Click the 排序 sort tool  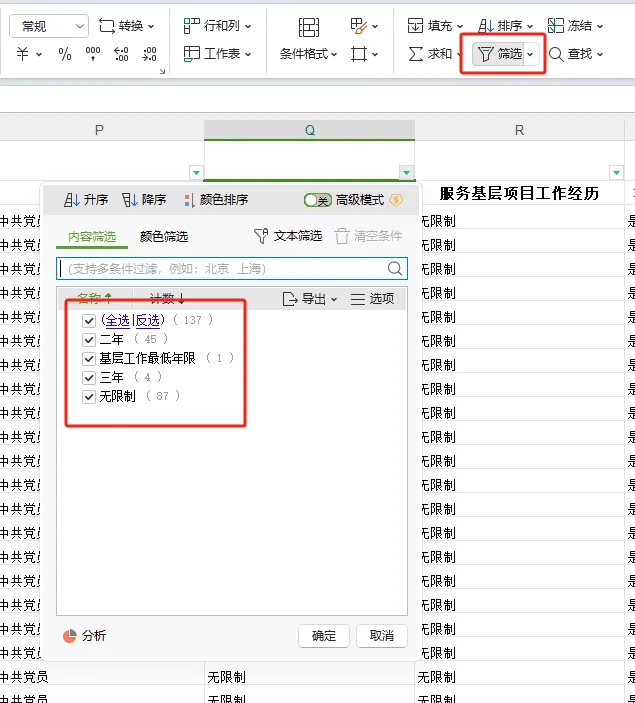coord(505,26)
